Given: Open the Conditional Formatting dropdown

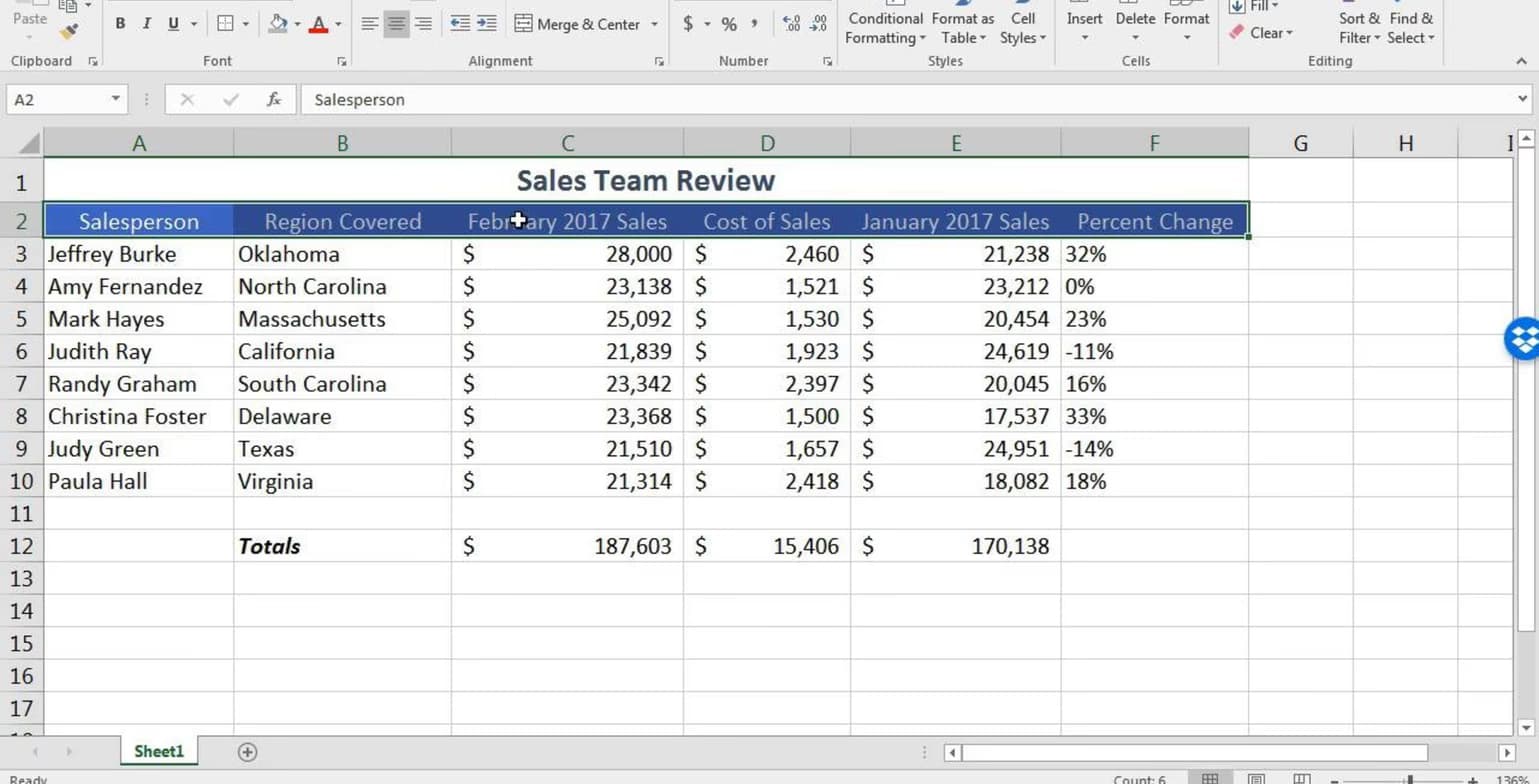Looking at the screenshot, I should (884, 28).
